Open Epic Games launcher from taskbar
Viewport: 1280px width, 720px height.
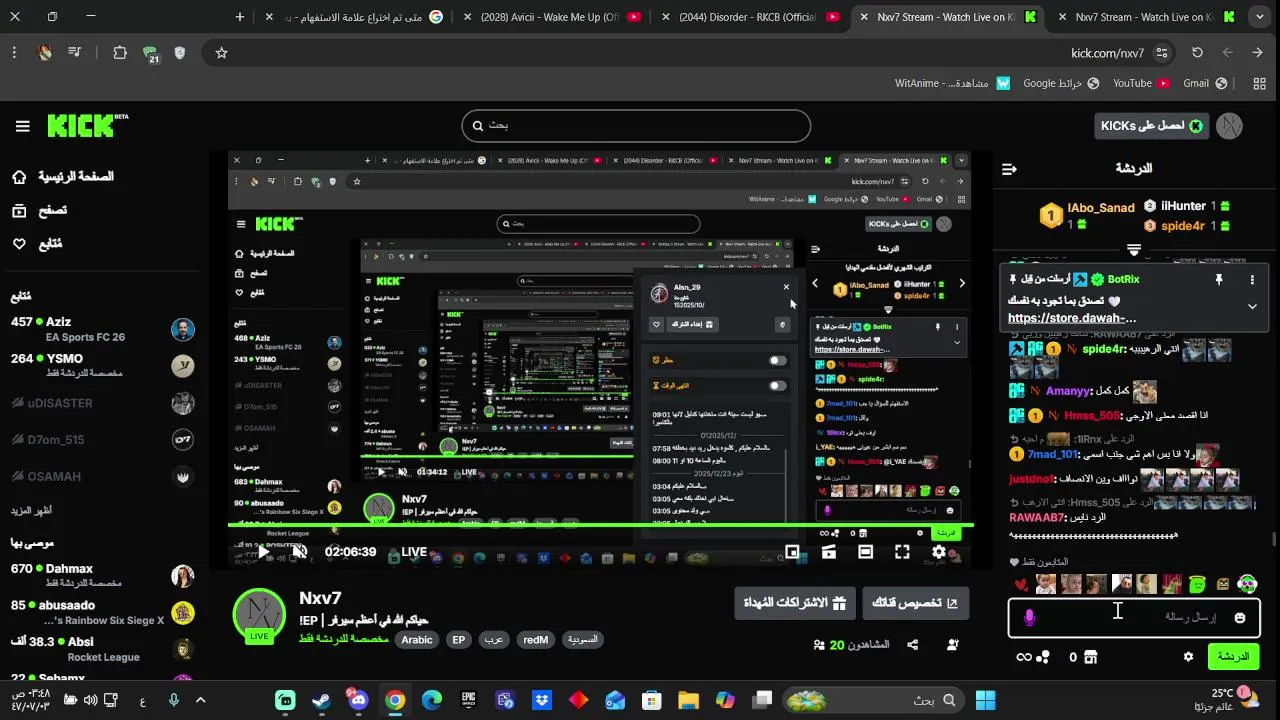coord(468,700)
